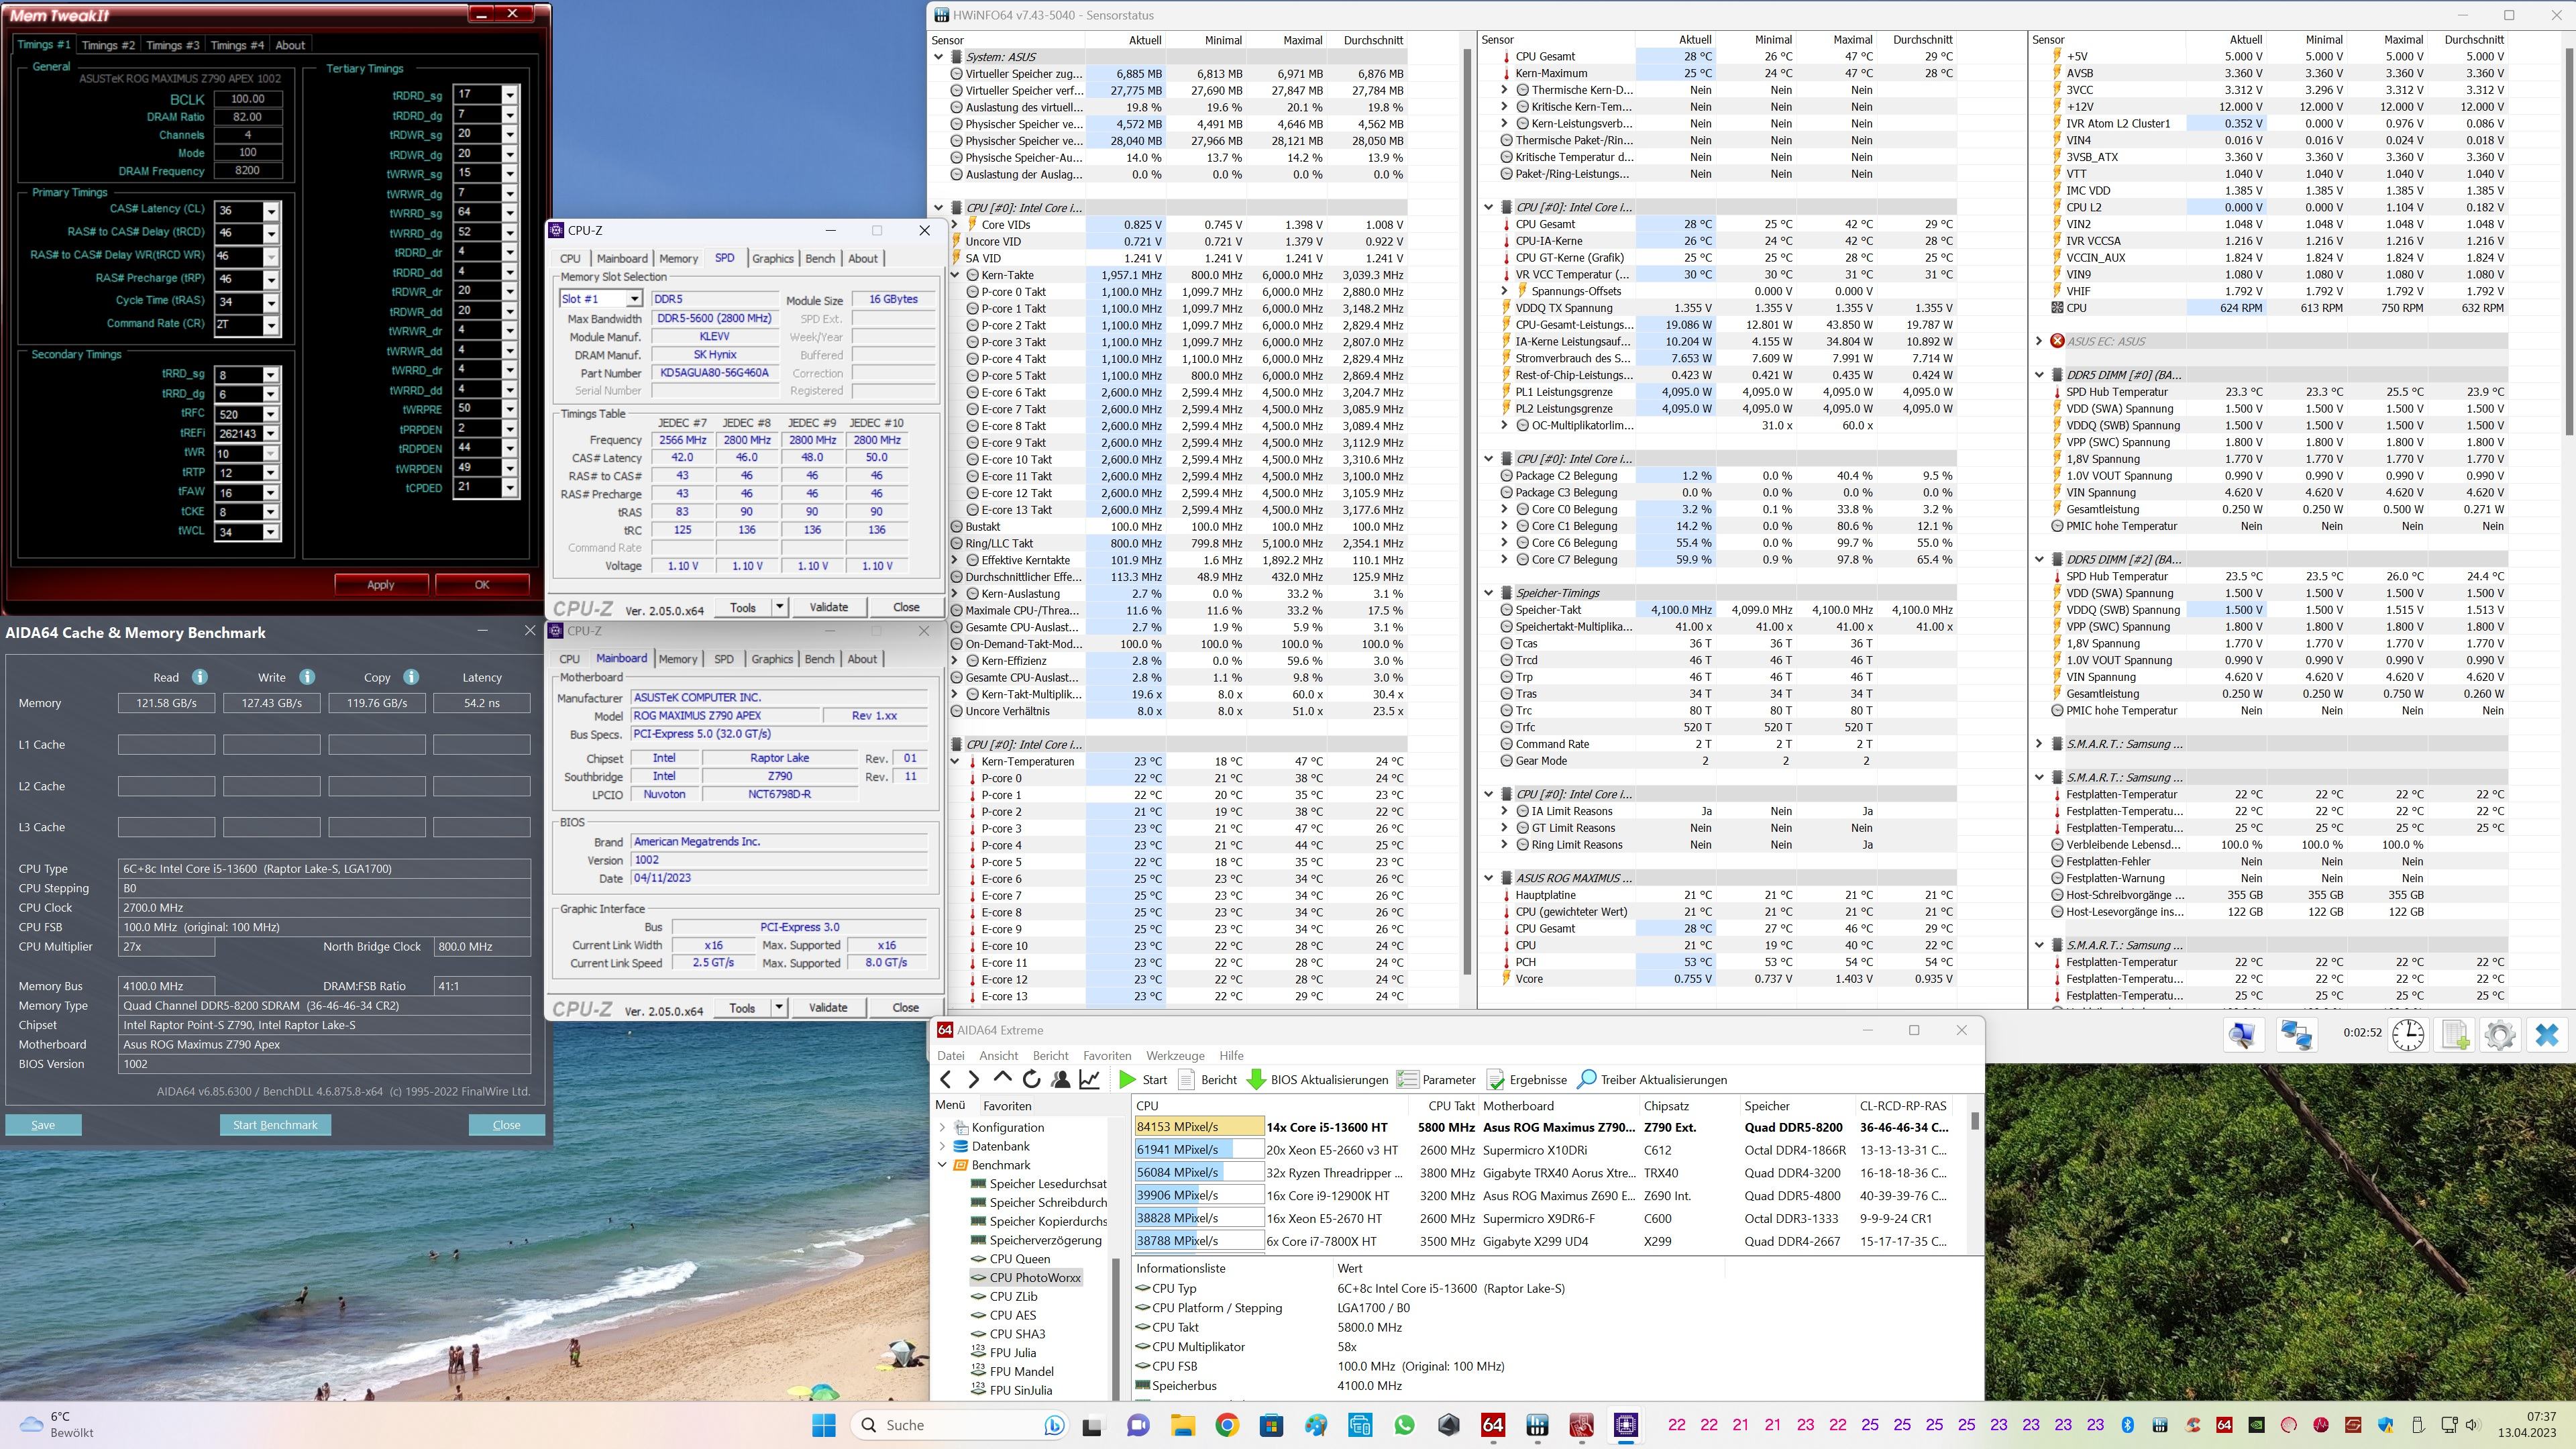Viewport: 2576px width, 1449px height.
Task: Click the green Start benchmark arrow icon
Action: 1127,1080
